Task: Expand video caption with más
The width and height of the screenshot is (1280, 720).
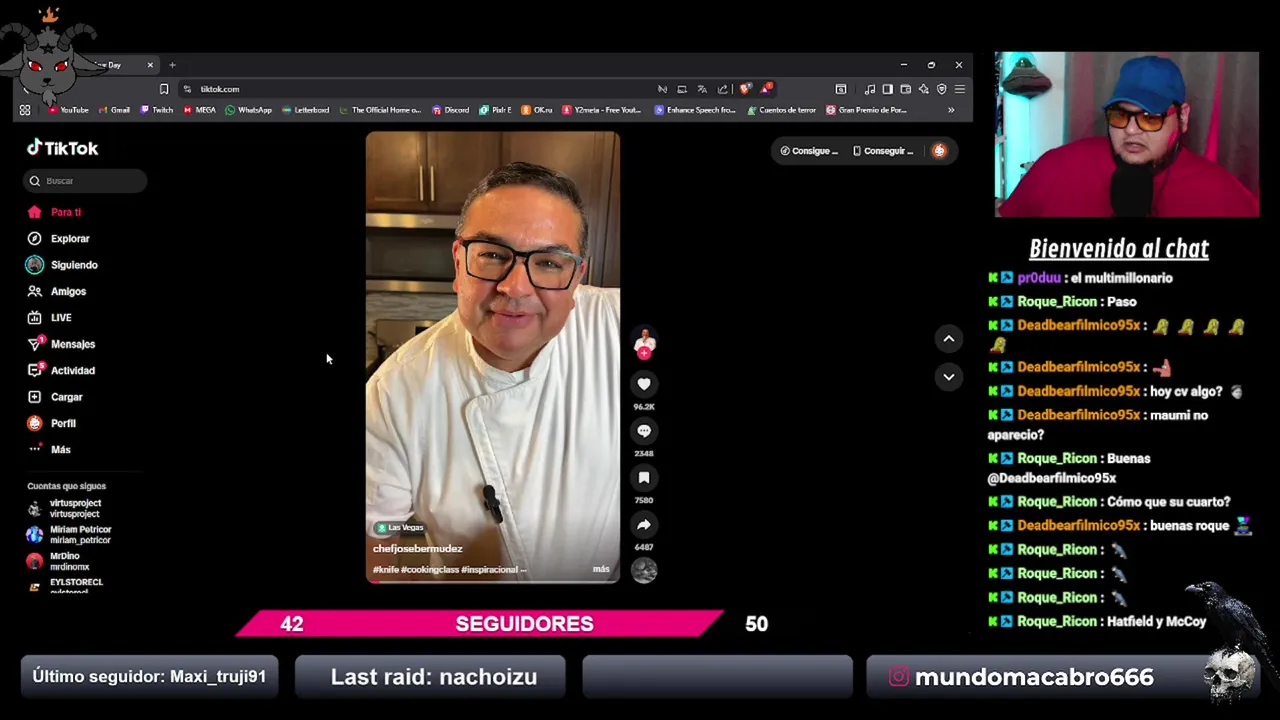Action: (601, 569)
